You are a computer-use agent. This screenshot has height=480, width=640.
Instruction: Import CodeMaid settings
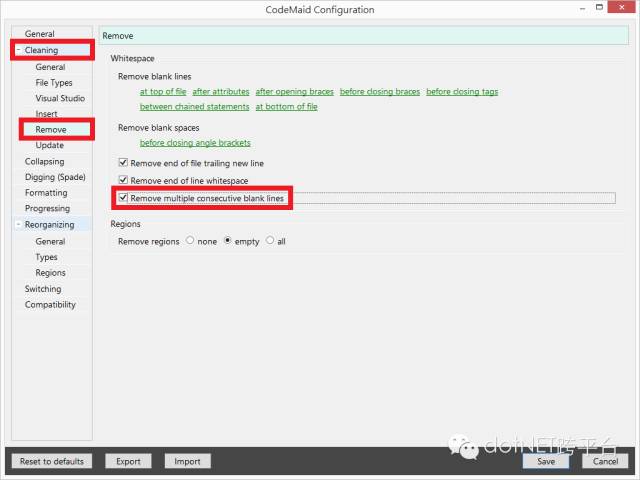coord(187,461)
